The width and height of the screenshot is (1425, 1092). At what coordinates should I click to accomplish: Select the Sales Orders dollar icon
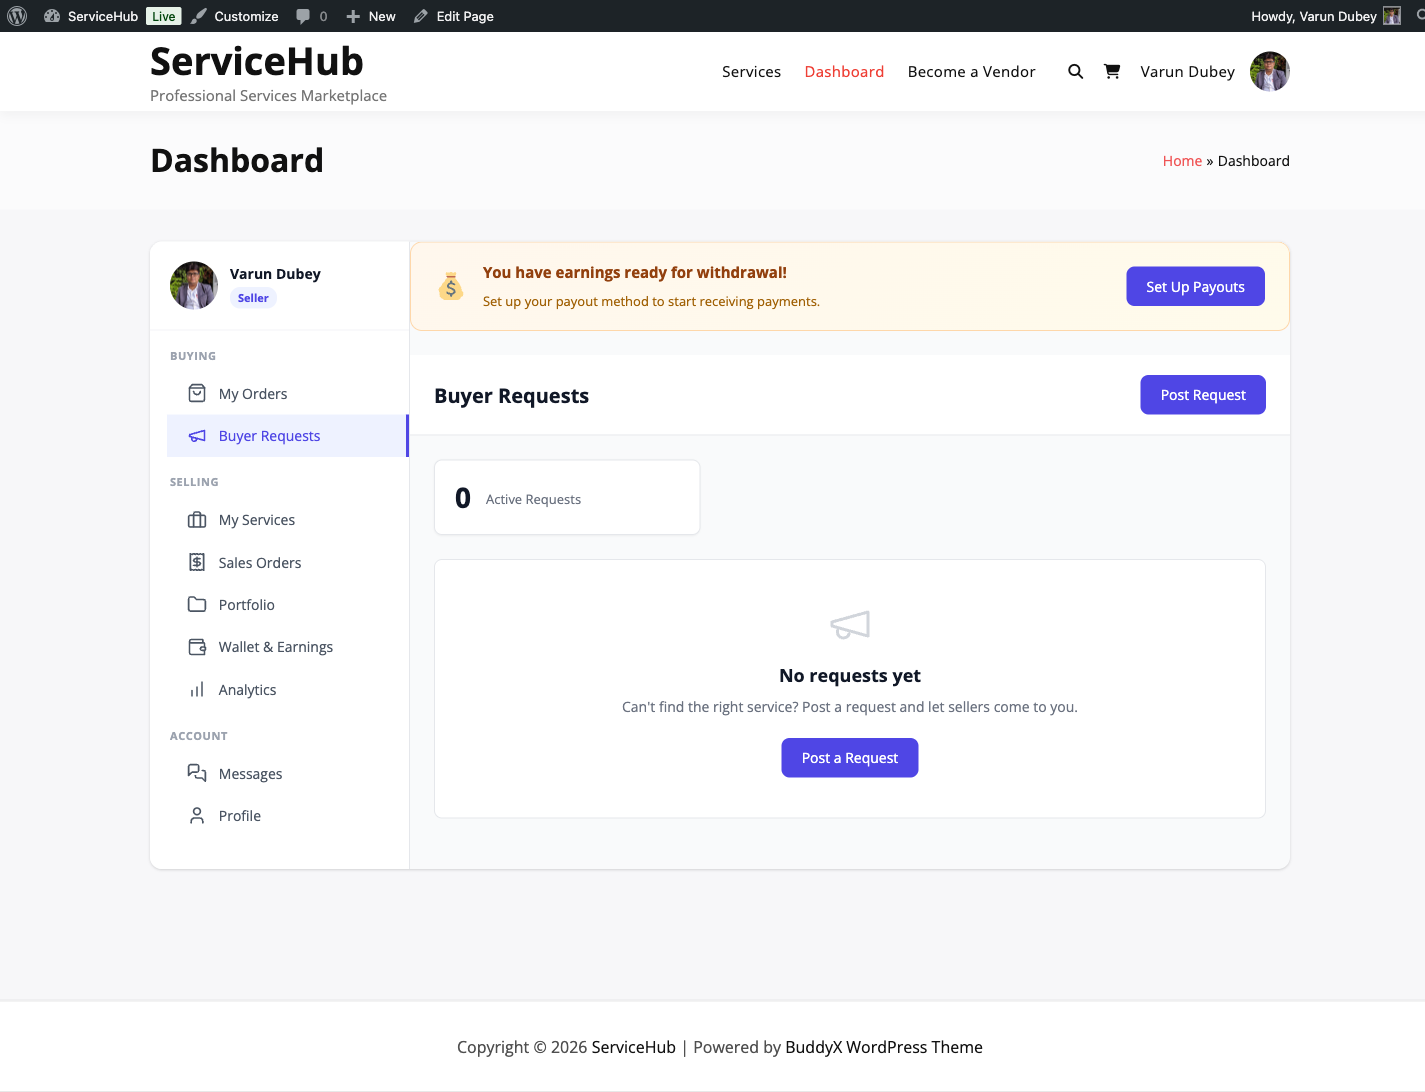[197, 562]
